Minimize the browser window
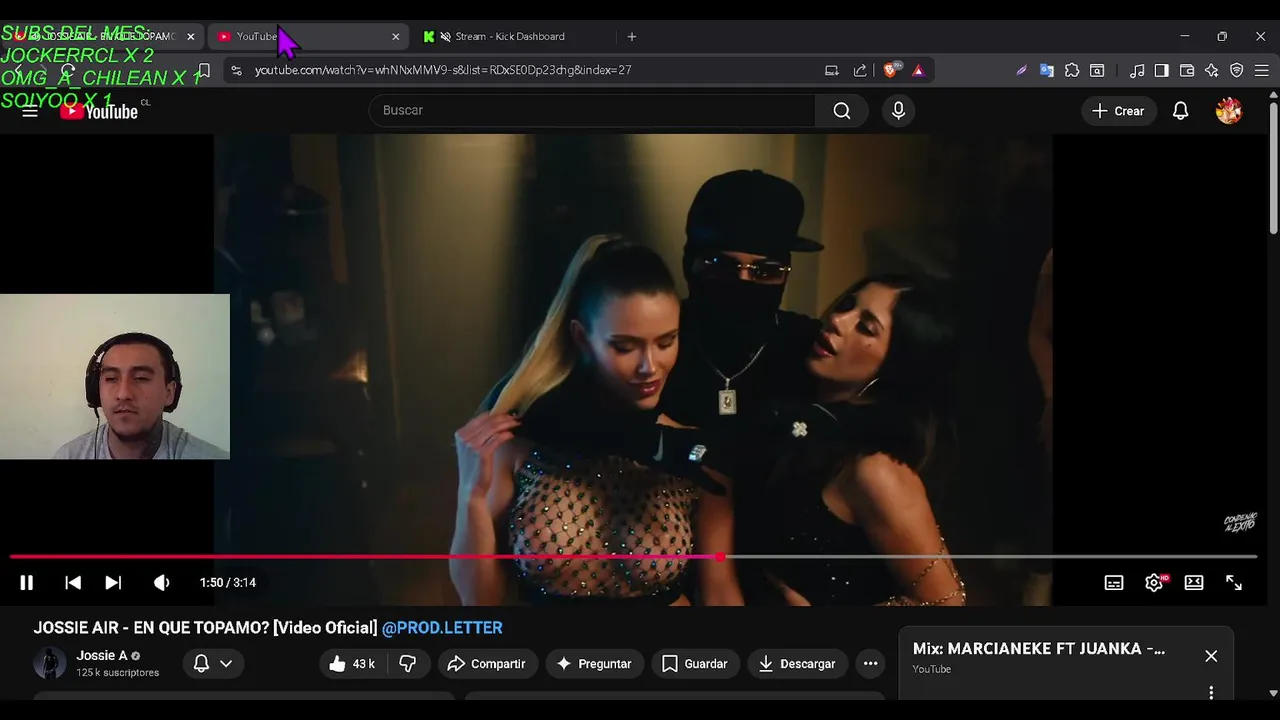This screenshot has height=720, width=1280. pos(1185,37)
